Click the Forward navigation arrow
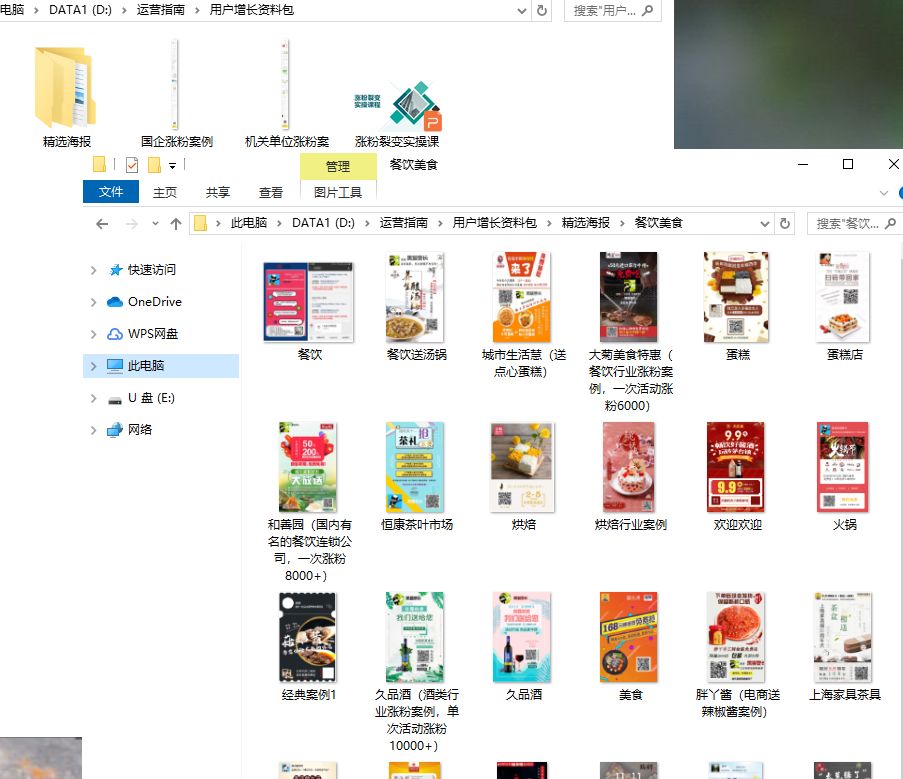This screenshot has width=903, height=779. click(x=132, y=223)
